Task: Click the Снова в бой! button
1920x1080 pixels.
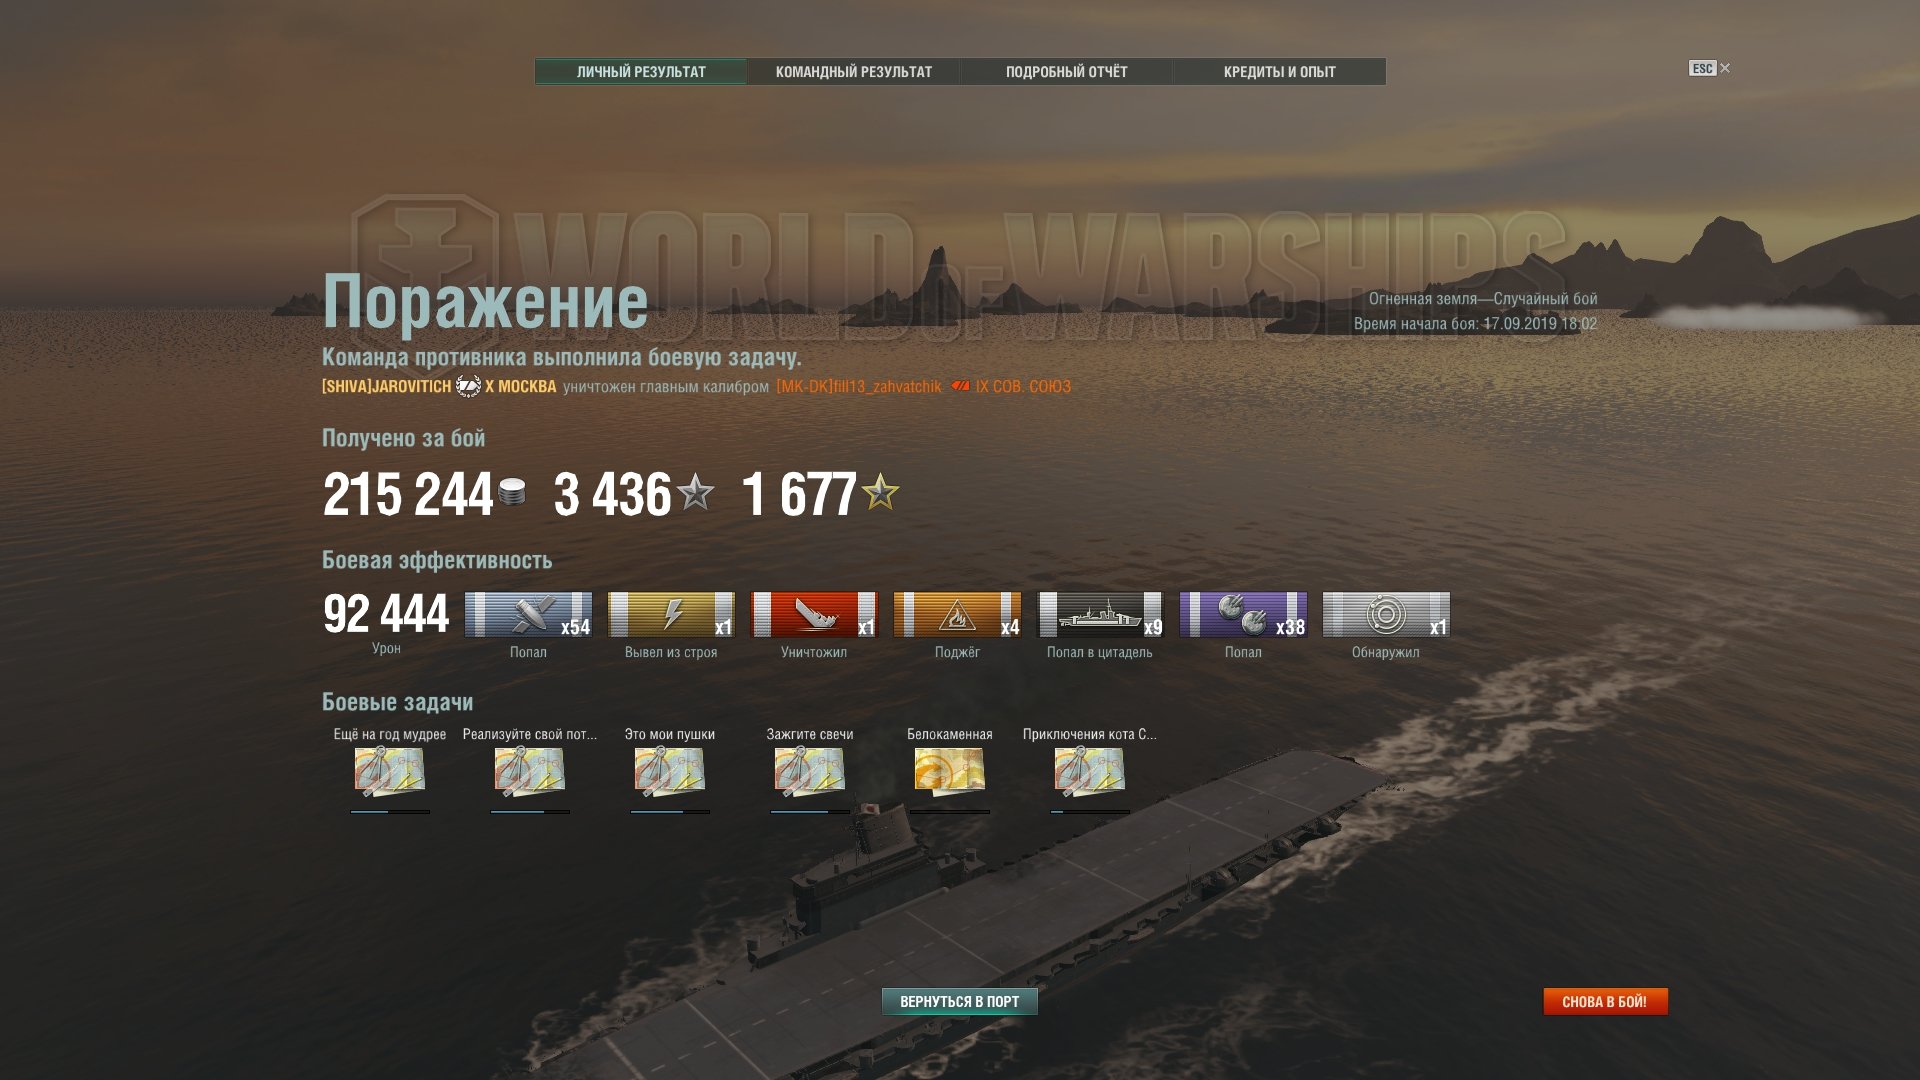Action: tap(1605, 1001)
